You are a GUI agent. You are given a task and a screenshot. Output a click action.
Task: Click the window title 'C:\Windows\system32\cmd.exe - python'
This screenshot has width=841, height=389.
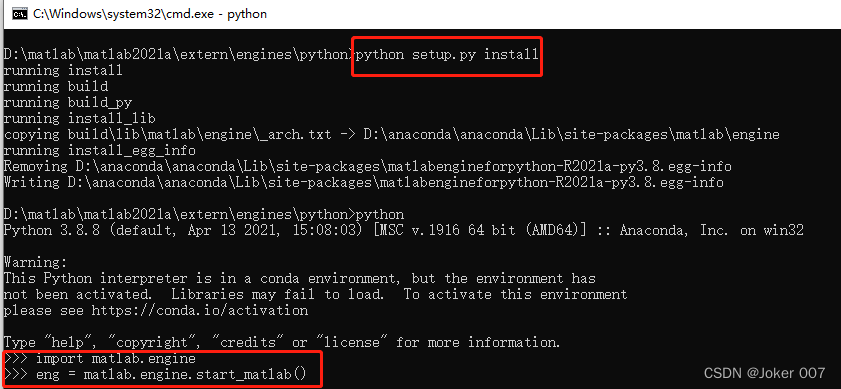[x=150, y=14]
